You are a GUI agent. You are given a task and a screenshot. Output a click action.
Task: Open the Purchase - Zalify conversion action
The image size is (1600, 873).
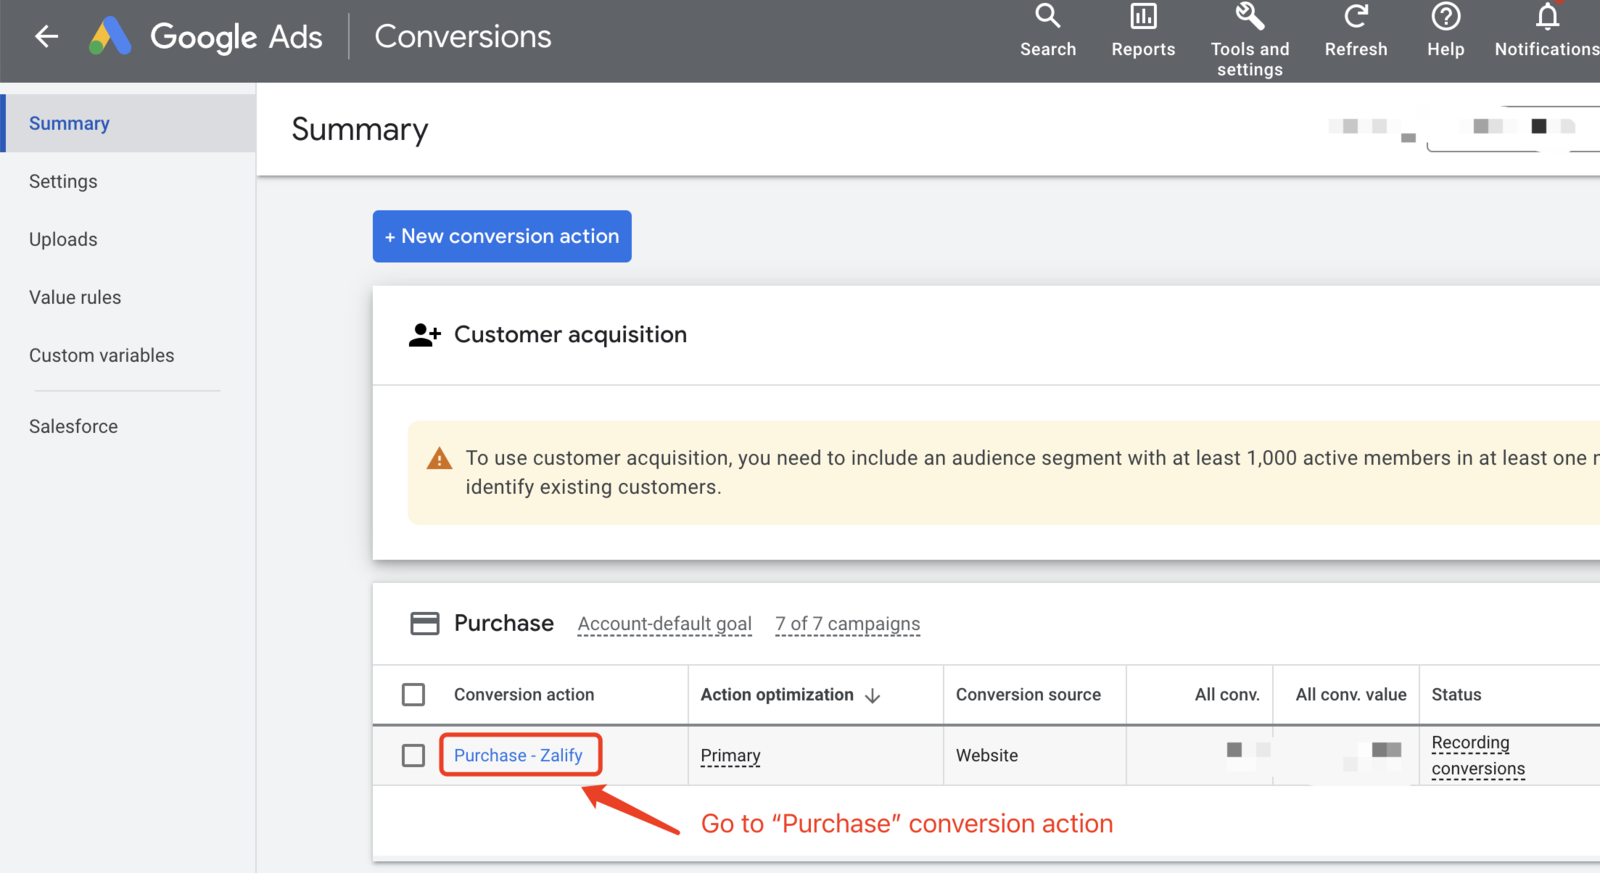coord(518,755)
